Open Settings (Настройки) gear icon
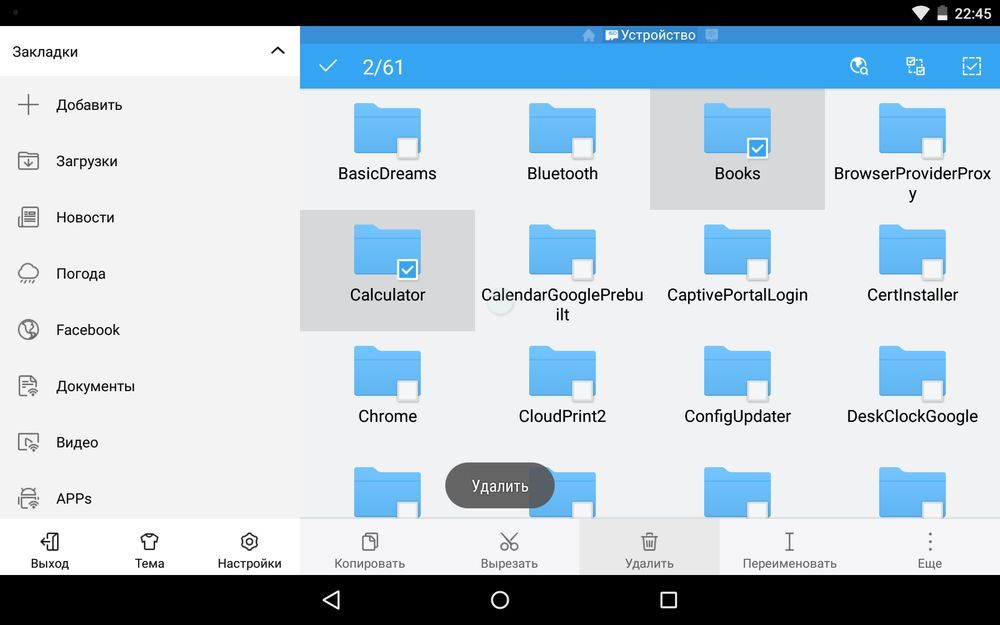 pyautogui.click(x=249, y=542)
